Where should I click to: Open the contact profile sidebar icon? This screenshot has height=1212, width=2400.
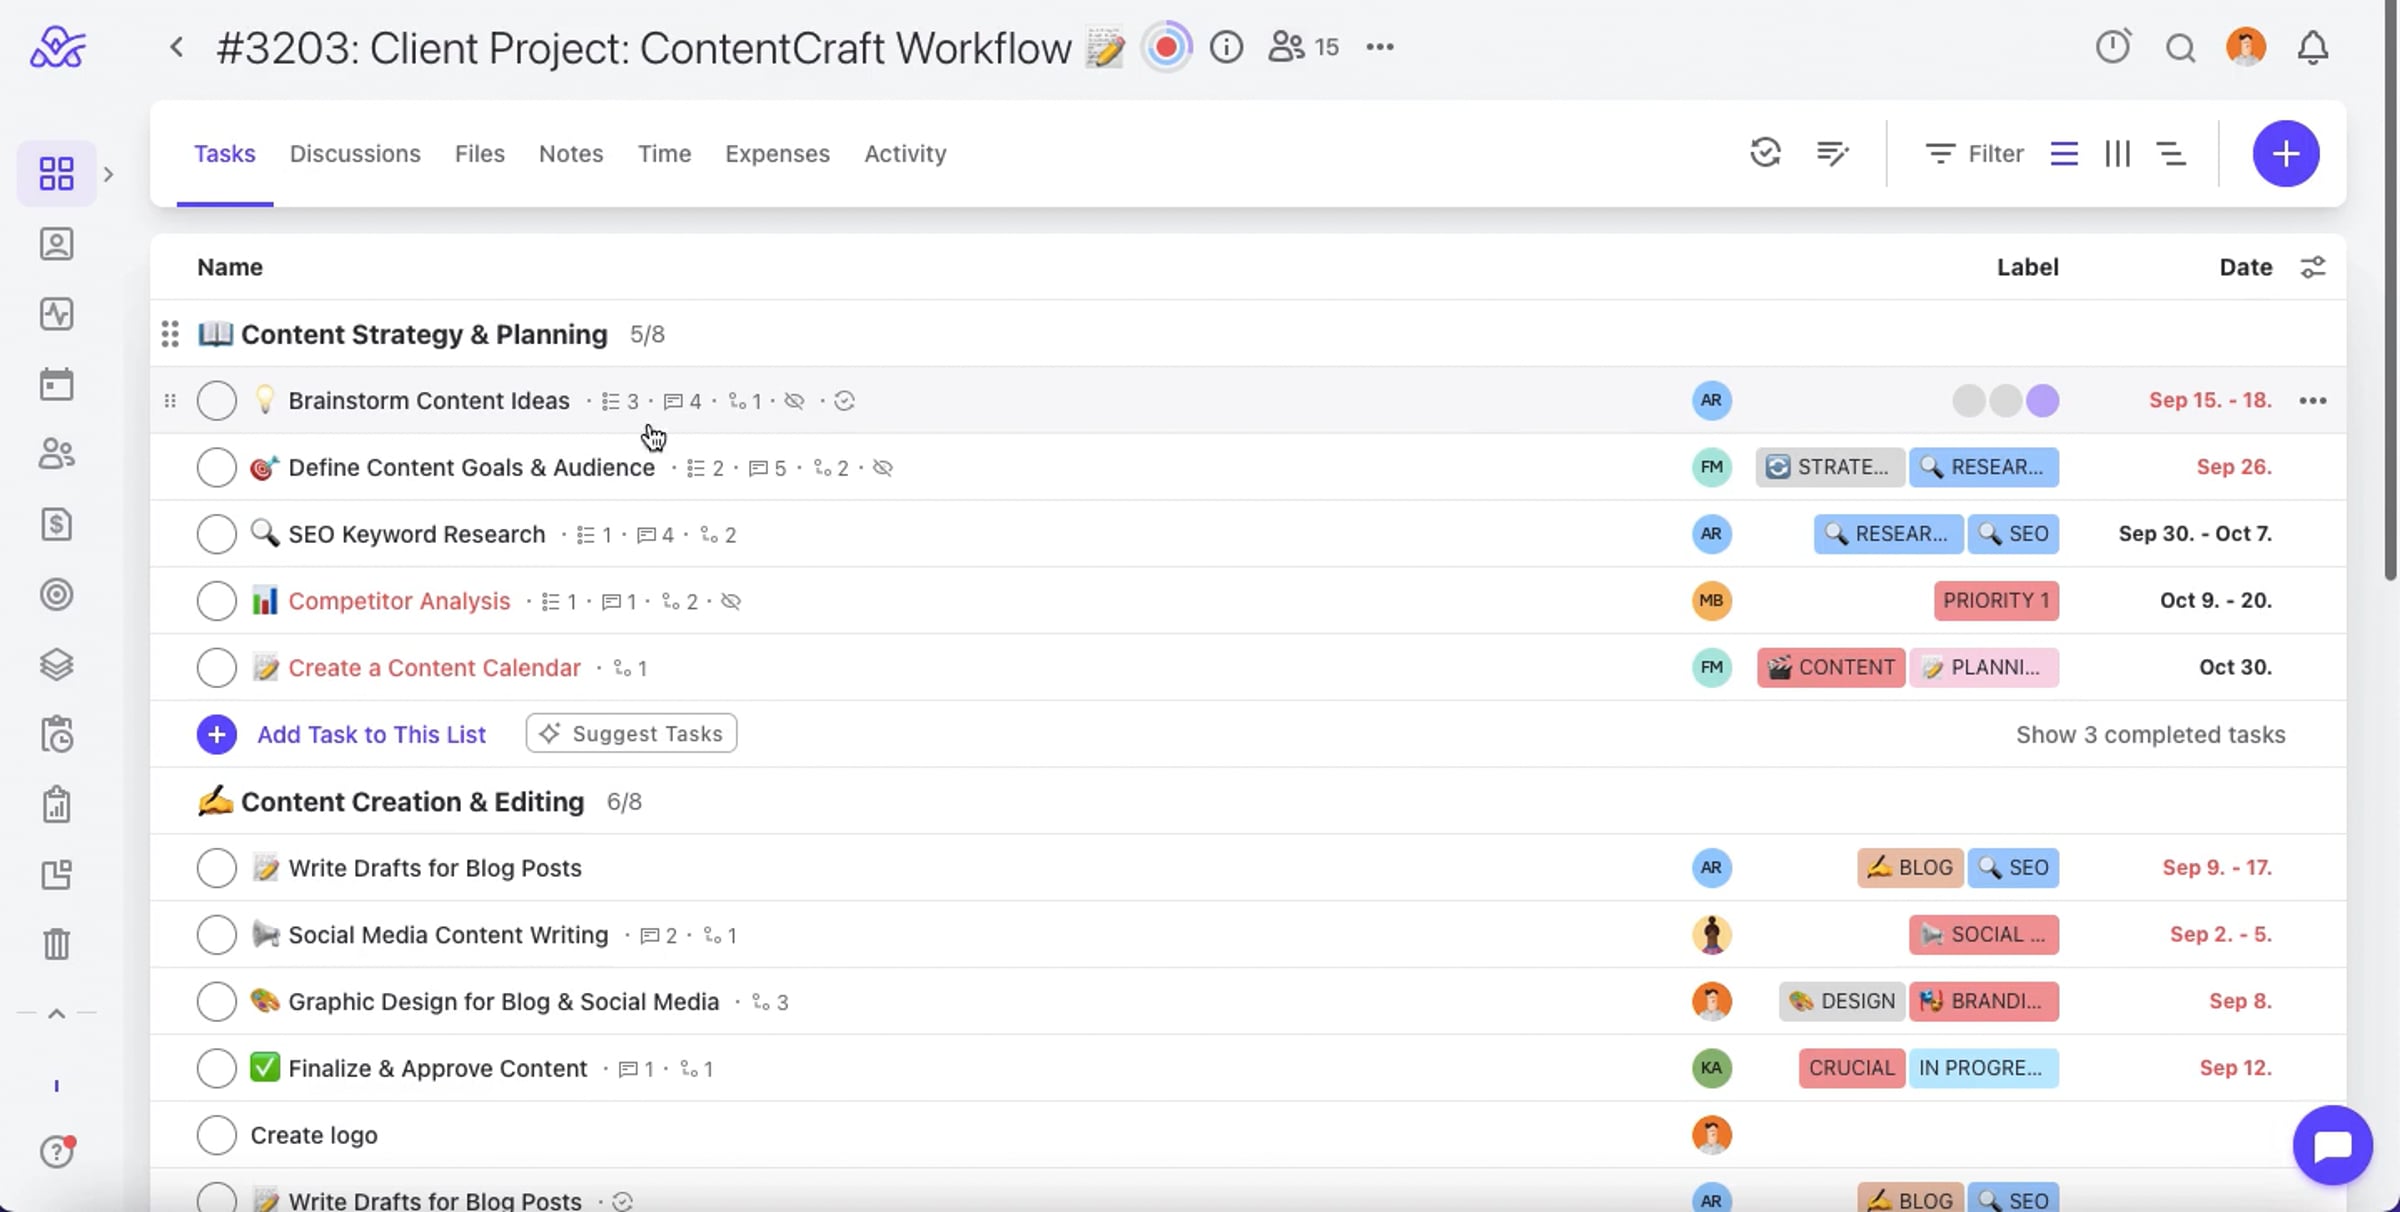57,244
